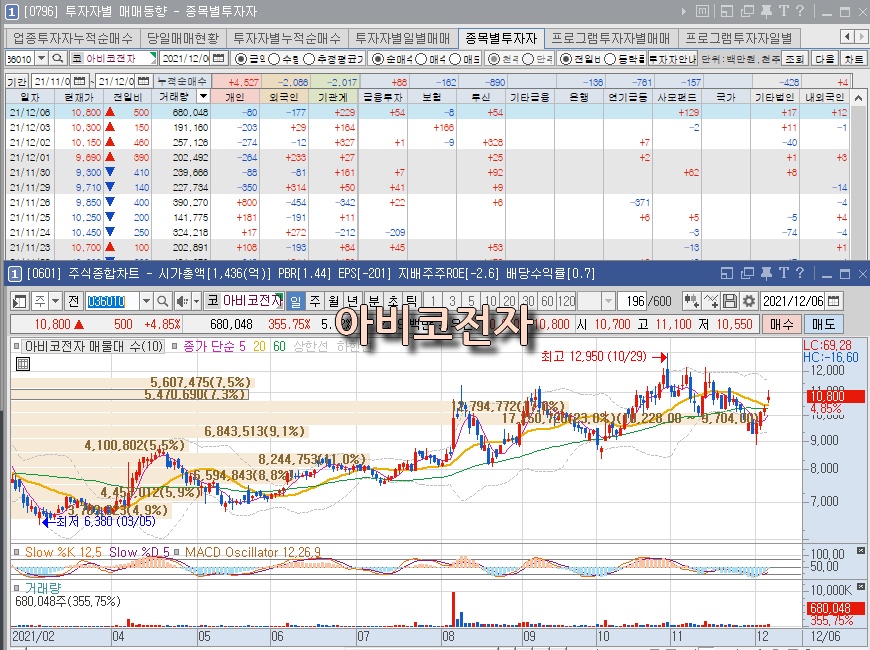
Task: Open chart stock code 036010 dropdown
Action: pos(146,301)
